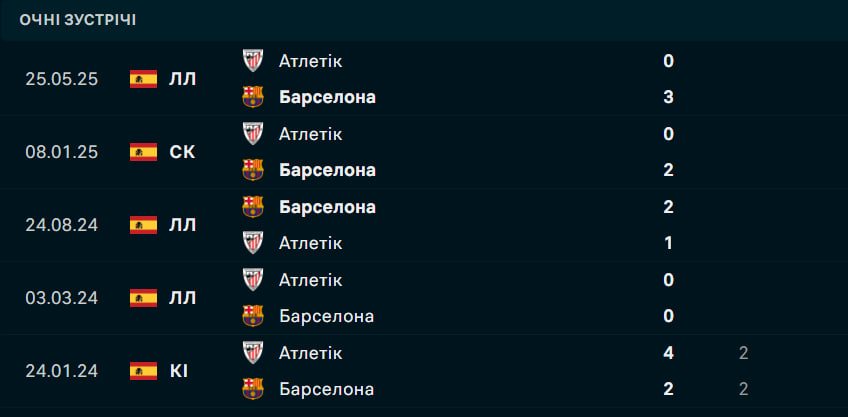Open Барселона team in 08.01.25 match

(x=327, y=170)
